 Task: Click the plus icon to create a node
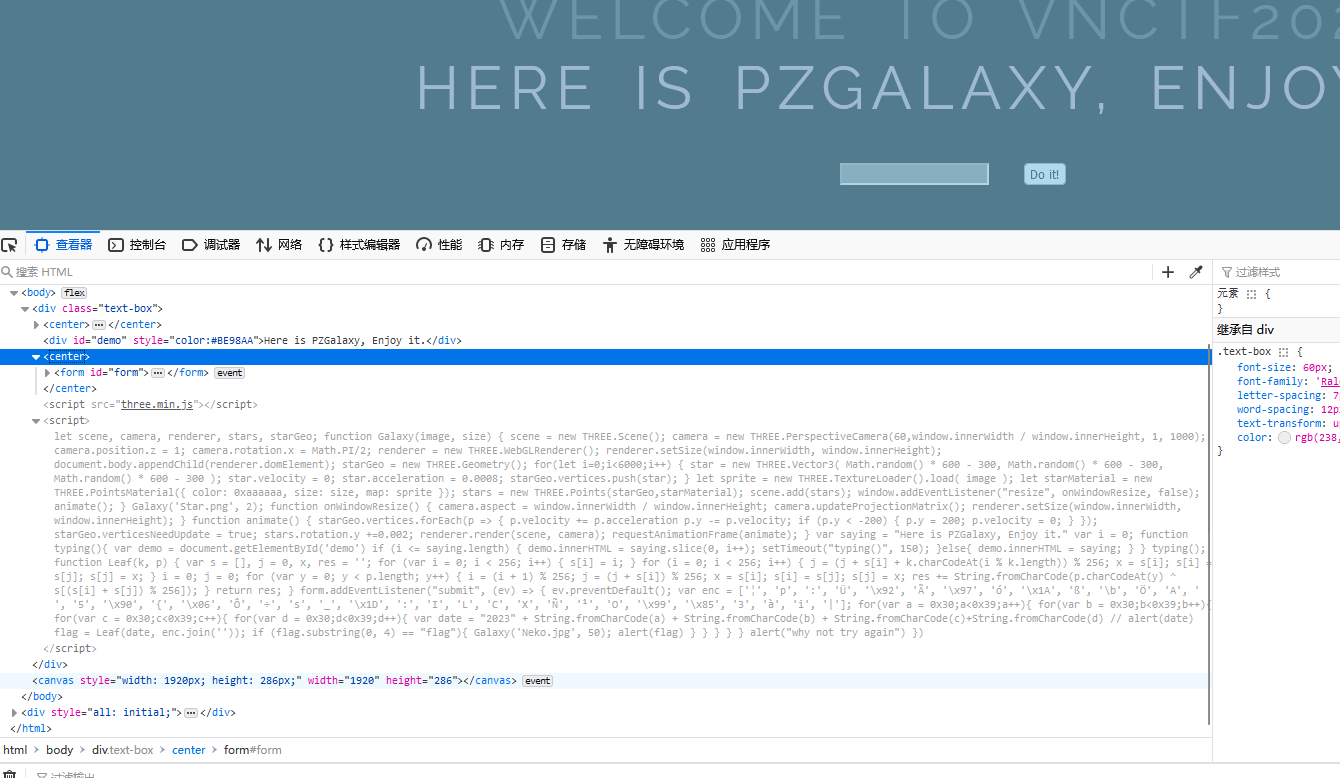pos(1167,272)
